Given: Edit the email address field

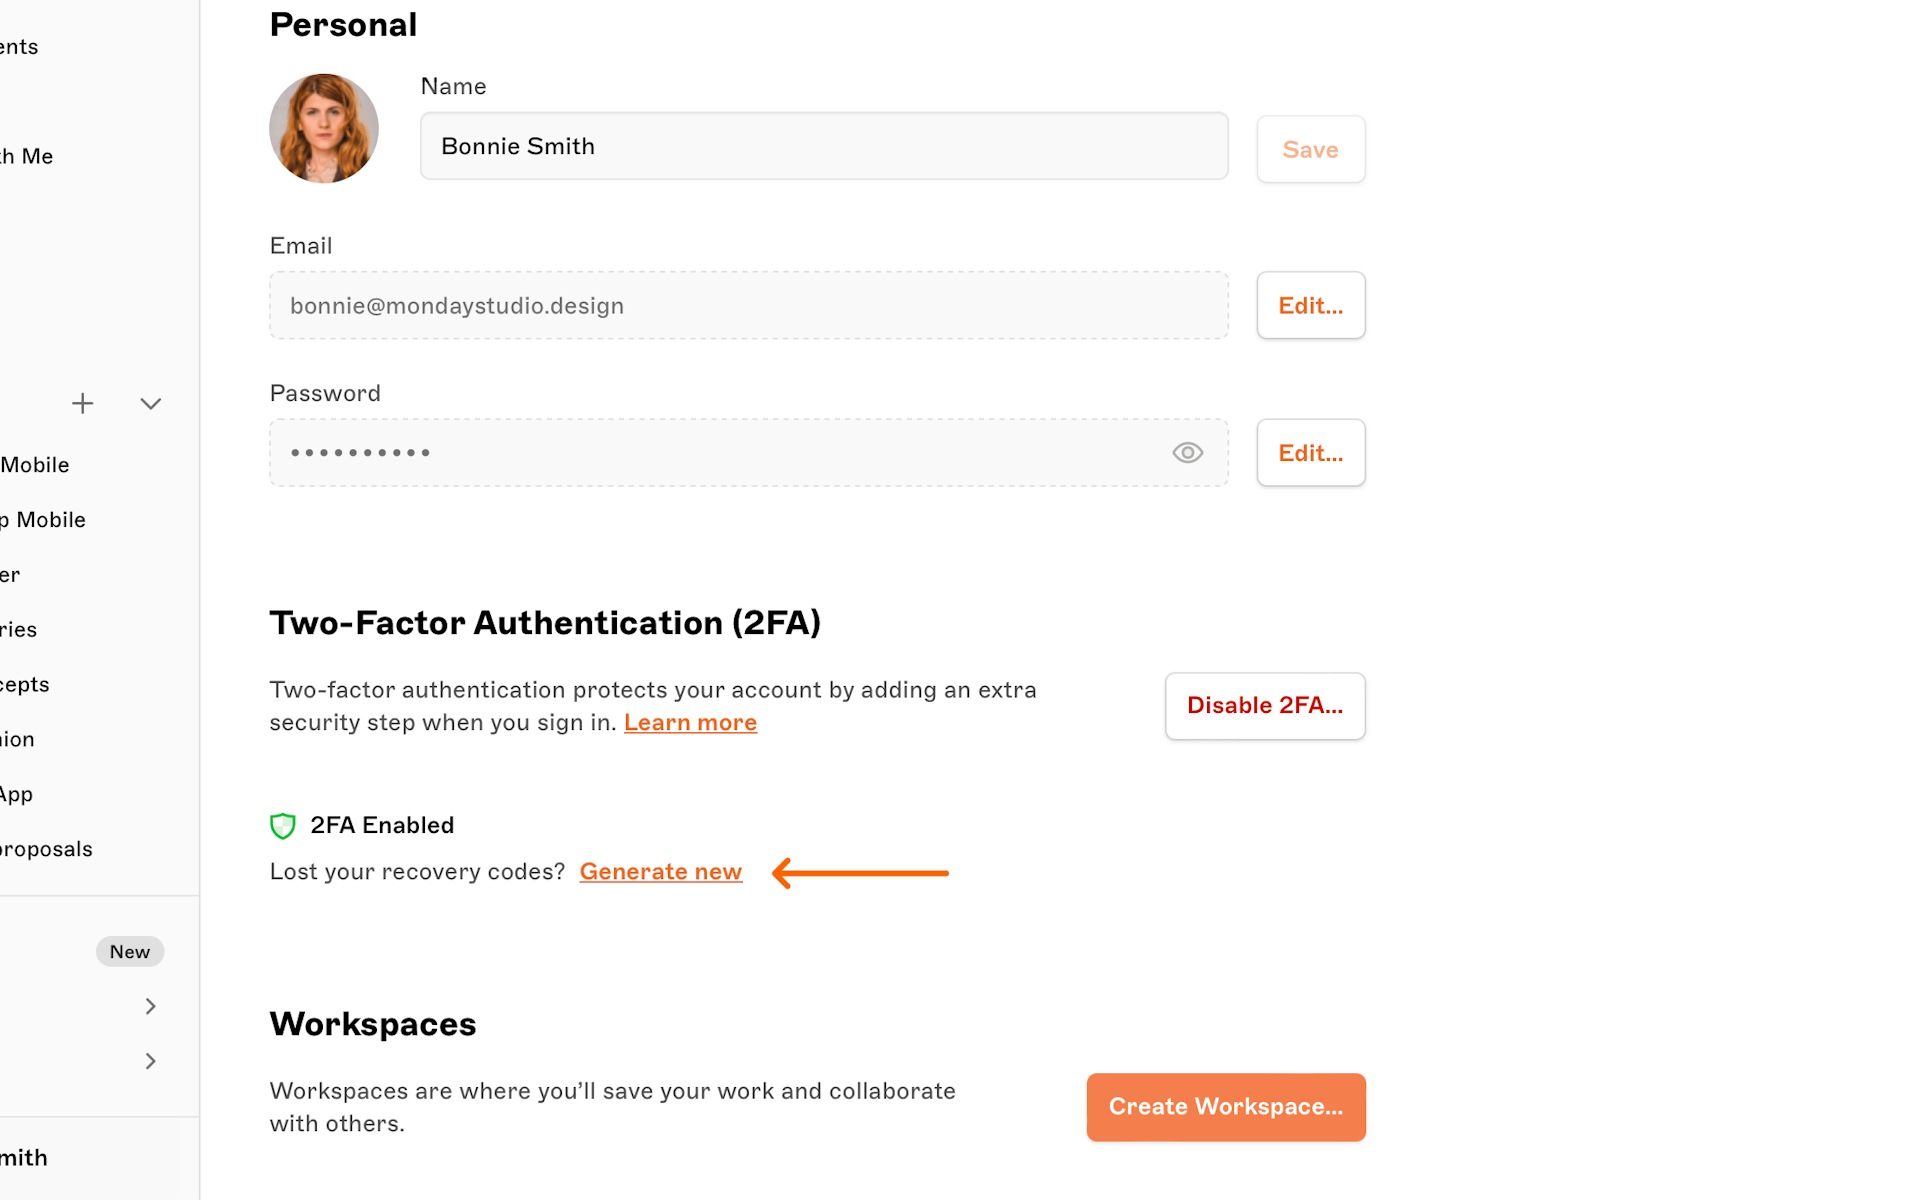Looking at the screenshot, I should coord(1309,306).
